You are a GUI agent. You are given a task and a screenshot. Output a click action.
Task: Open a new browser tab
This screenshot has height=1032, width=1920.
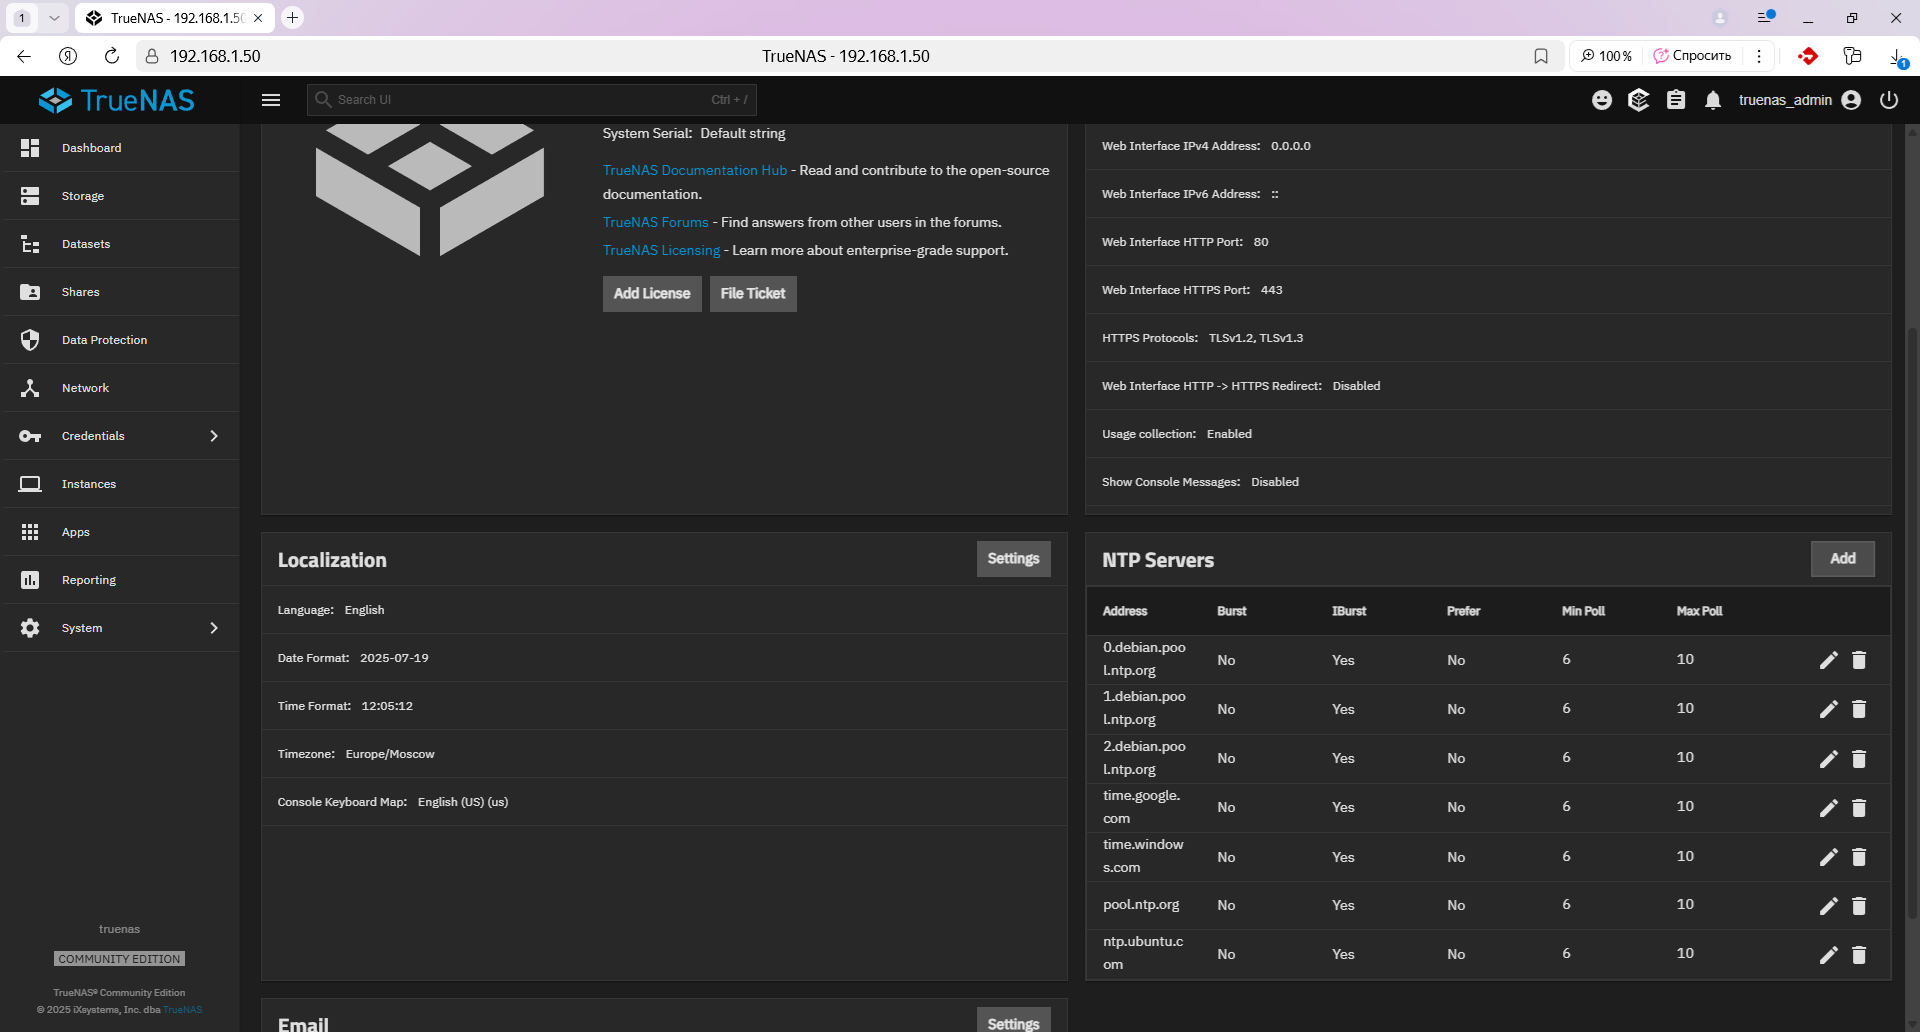292,18
